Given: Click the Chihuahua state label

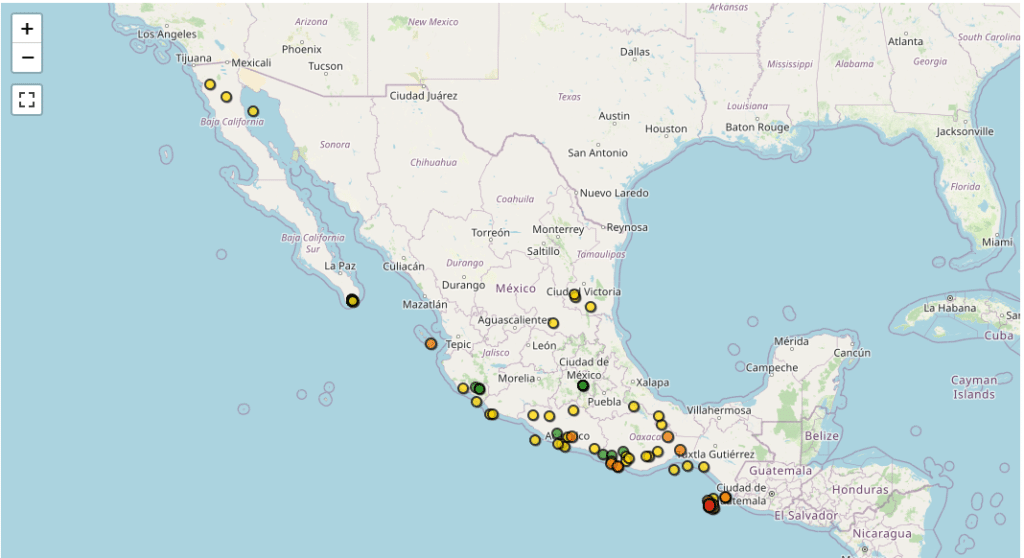Looking at the screenshot, I should tap(434, 162).
